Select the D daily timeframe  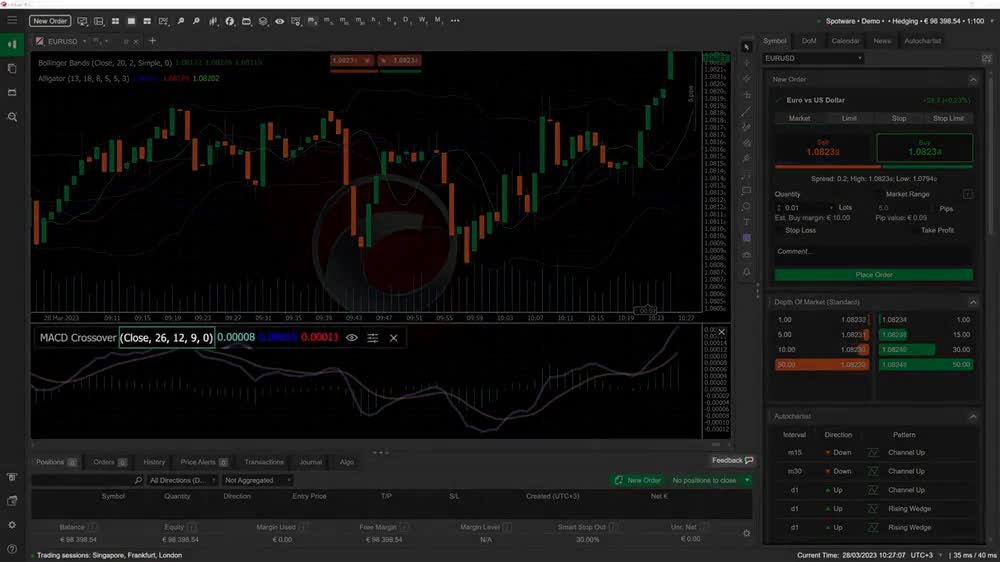tap(406, 20)
